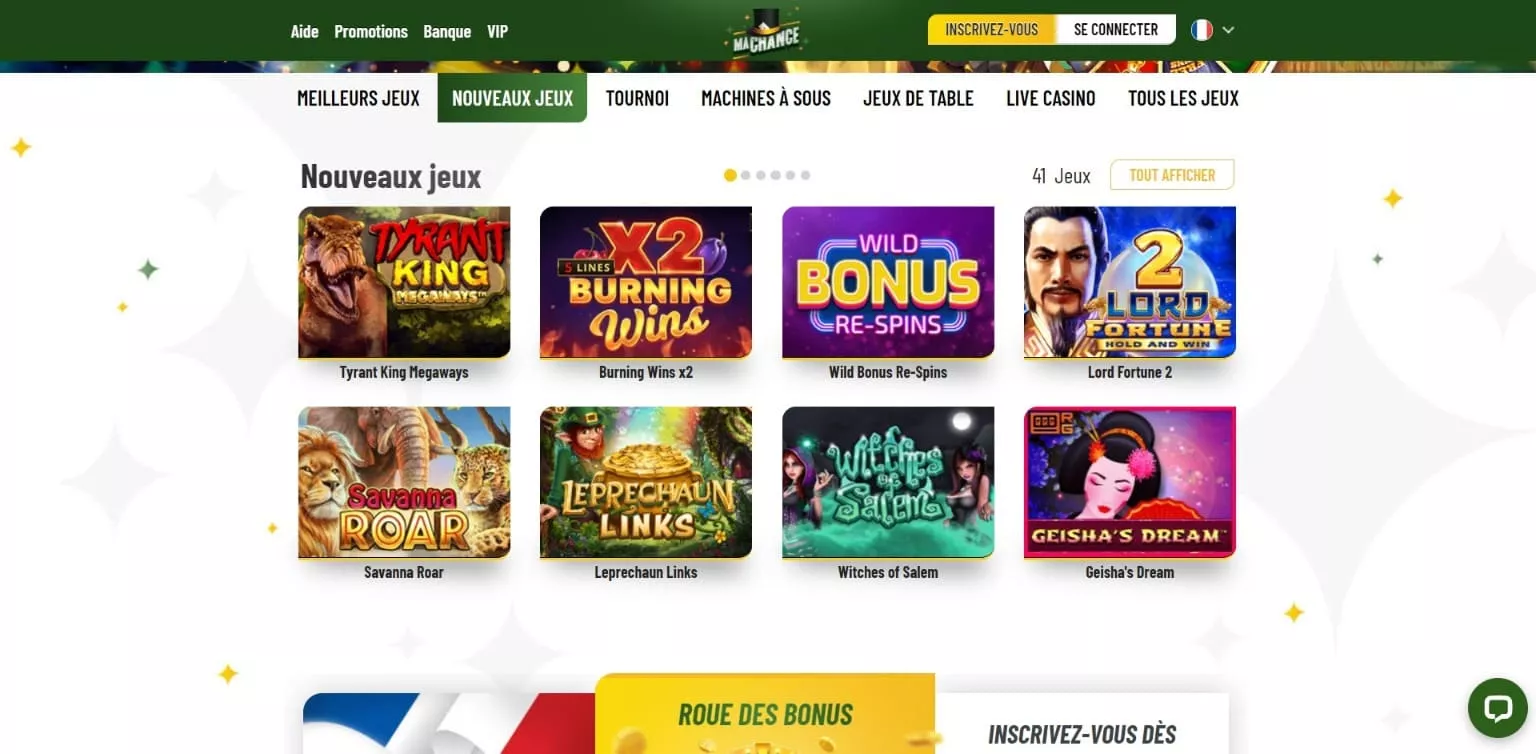
Task: Expand the language selector chevron
Action: click(1228, 30)
